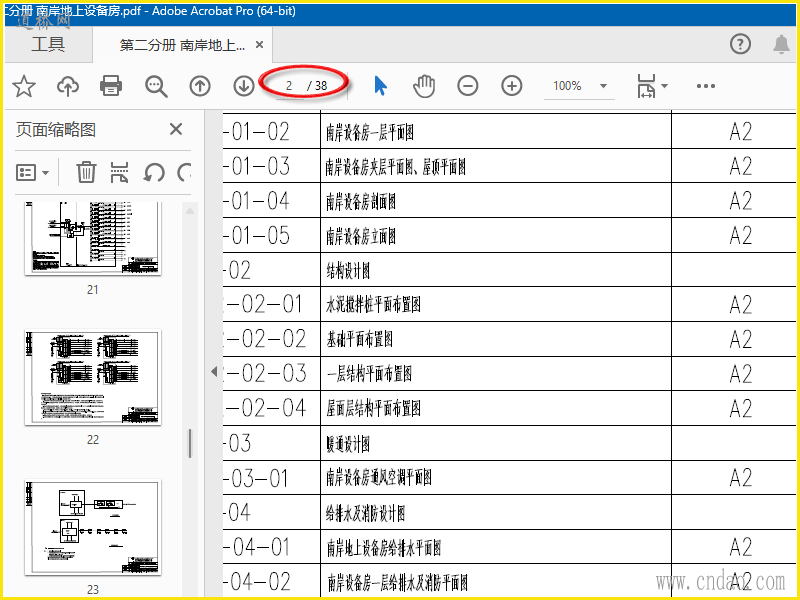The image size is (800, 600).
Task: Rotate page counterclockwise
Action: [154, 172]
